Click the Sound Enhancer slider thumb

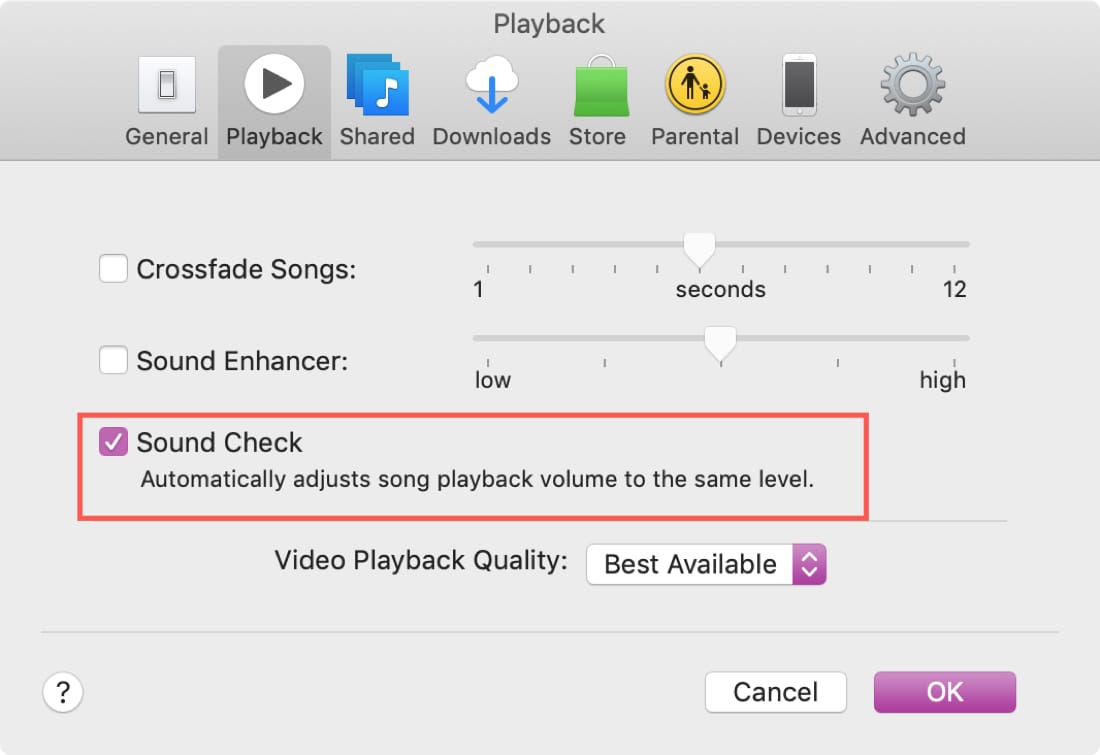coord(720,344)
